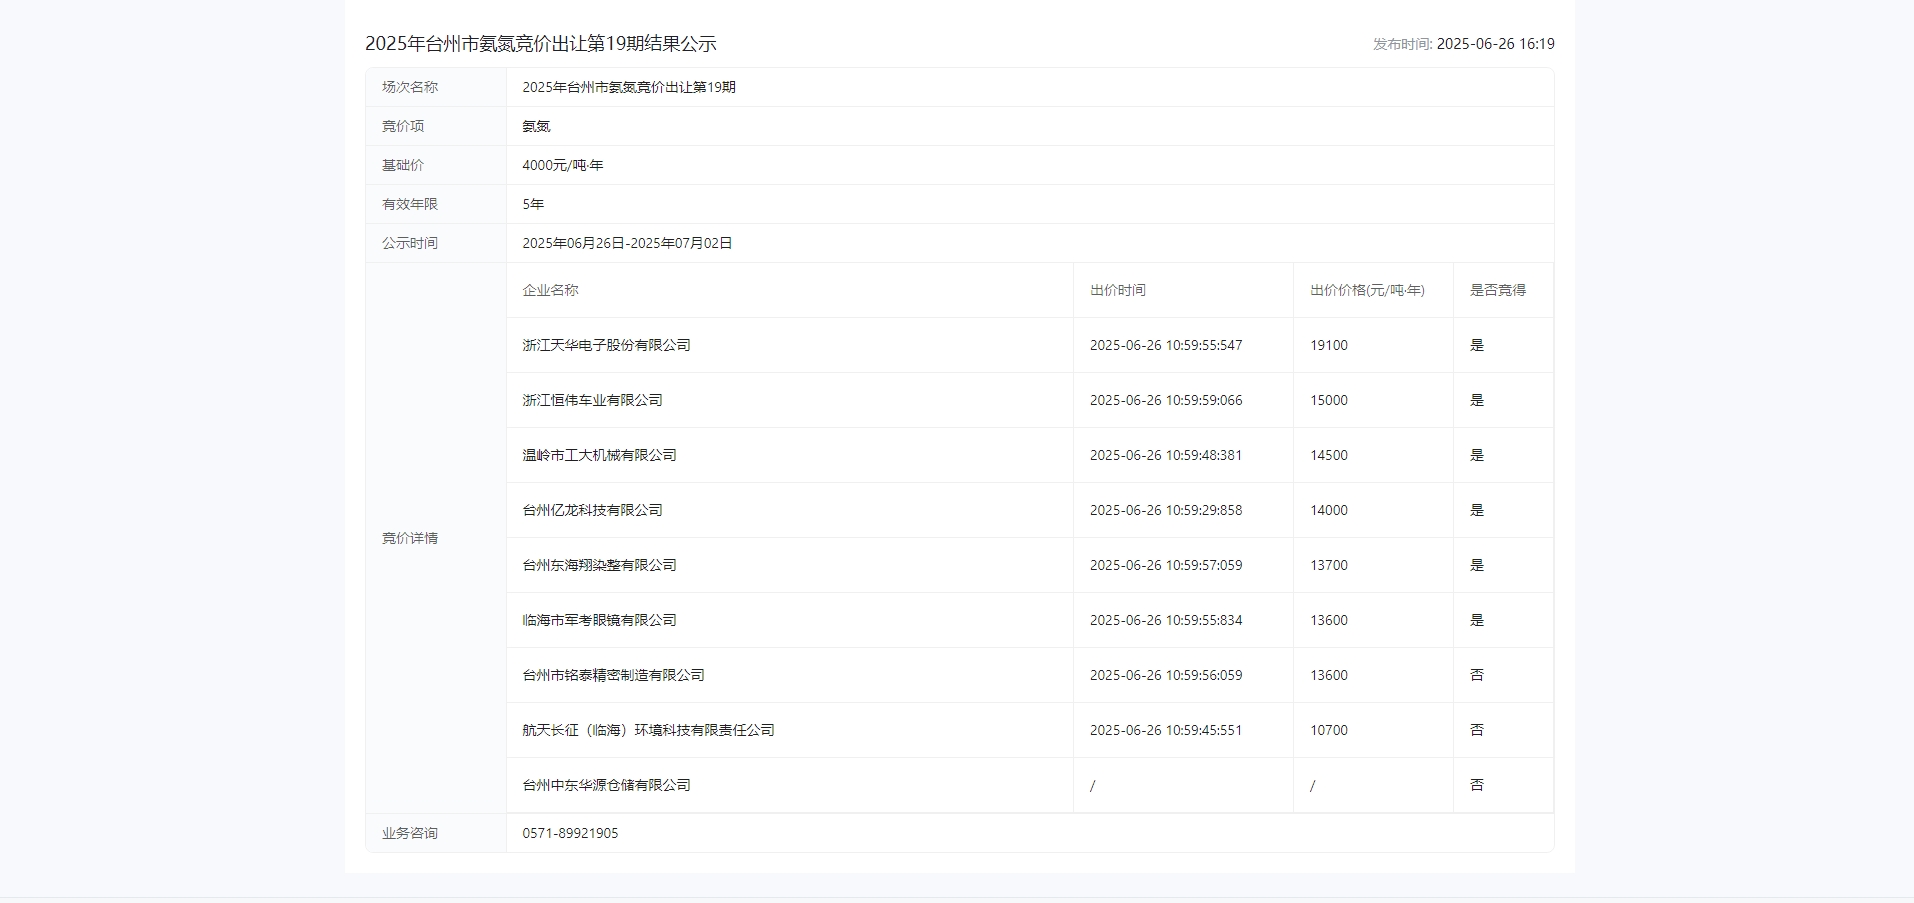
Task: Select company 台州中东华源仓储有限公司
Action: [606, 785]
